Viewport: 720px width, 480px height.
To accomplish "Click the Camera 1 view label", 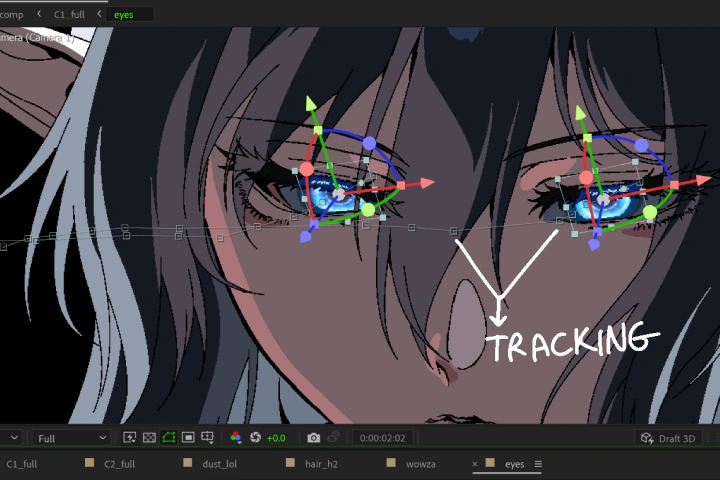I will tap(38, 37).
